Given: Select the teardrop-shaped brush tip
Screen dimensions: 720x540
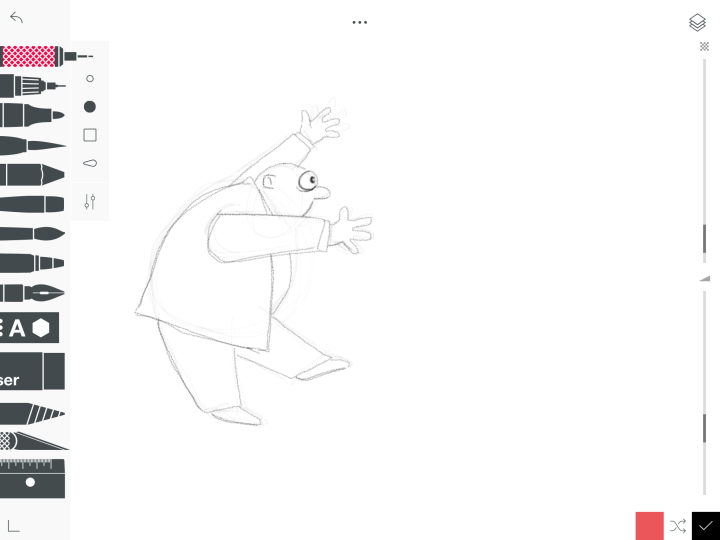Looking at the screenshot, I should (90, 163).
